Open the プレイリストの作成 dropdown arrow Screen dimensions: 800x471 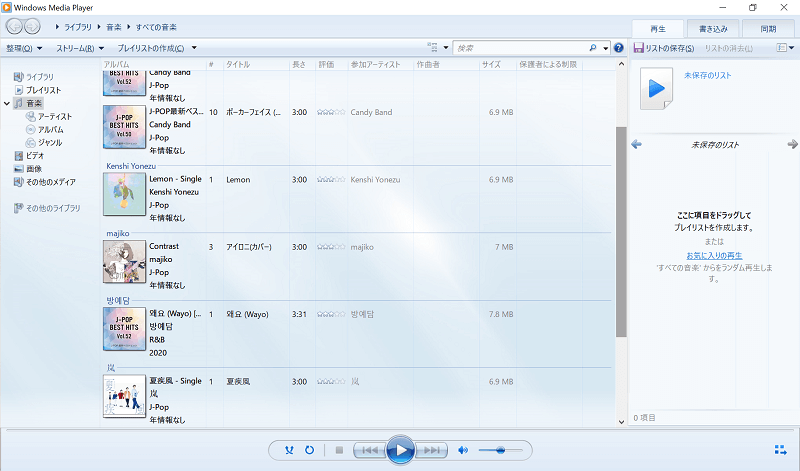194,48
